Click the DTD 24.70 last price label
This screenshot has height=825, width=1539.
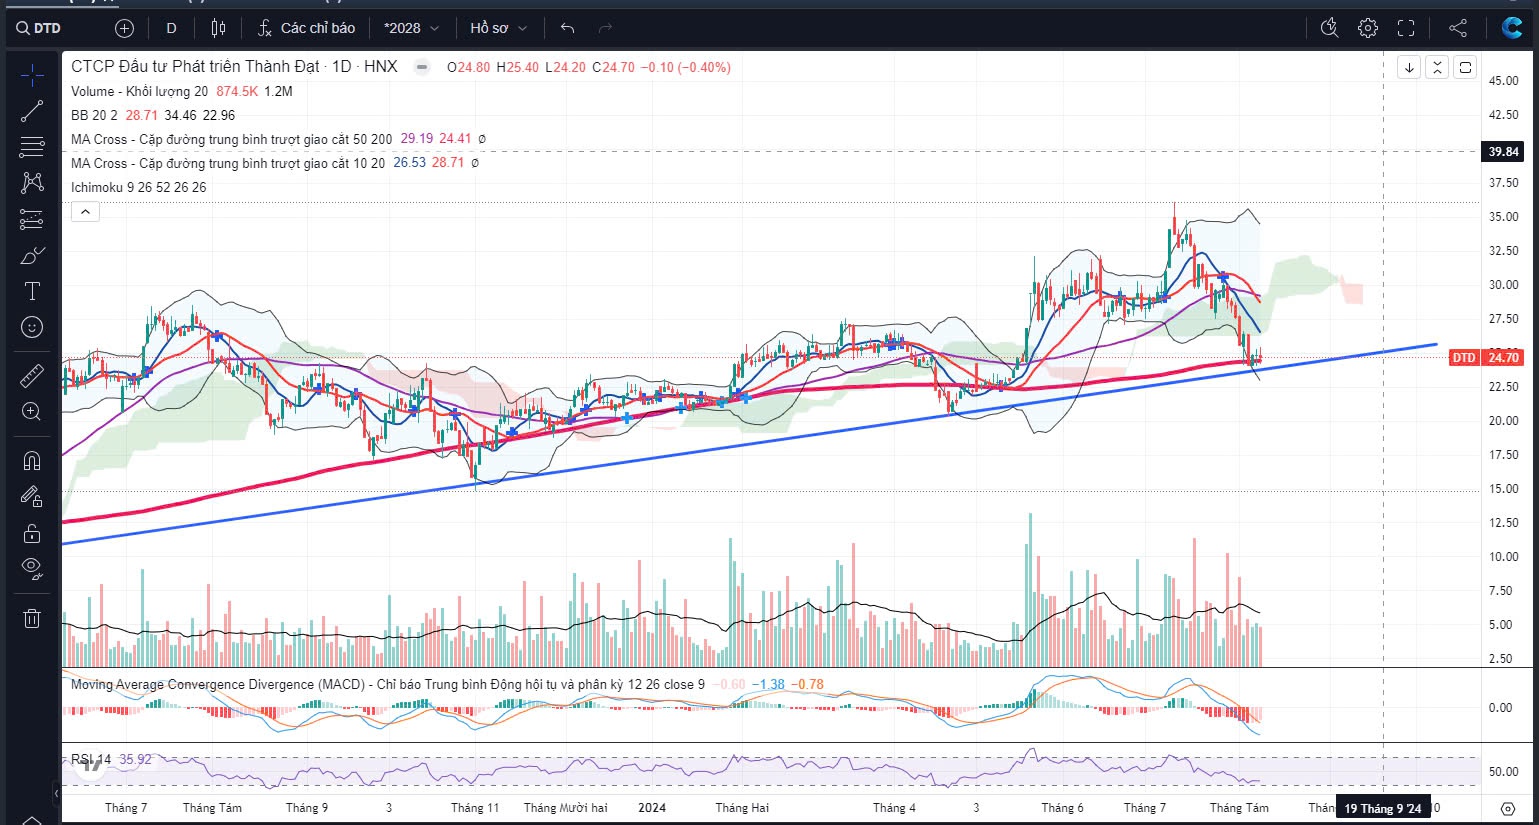tap(1486, 357)
